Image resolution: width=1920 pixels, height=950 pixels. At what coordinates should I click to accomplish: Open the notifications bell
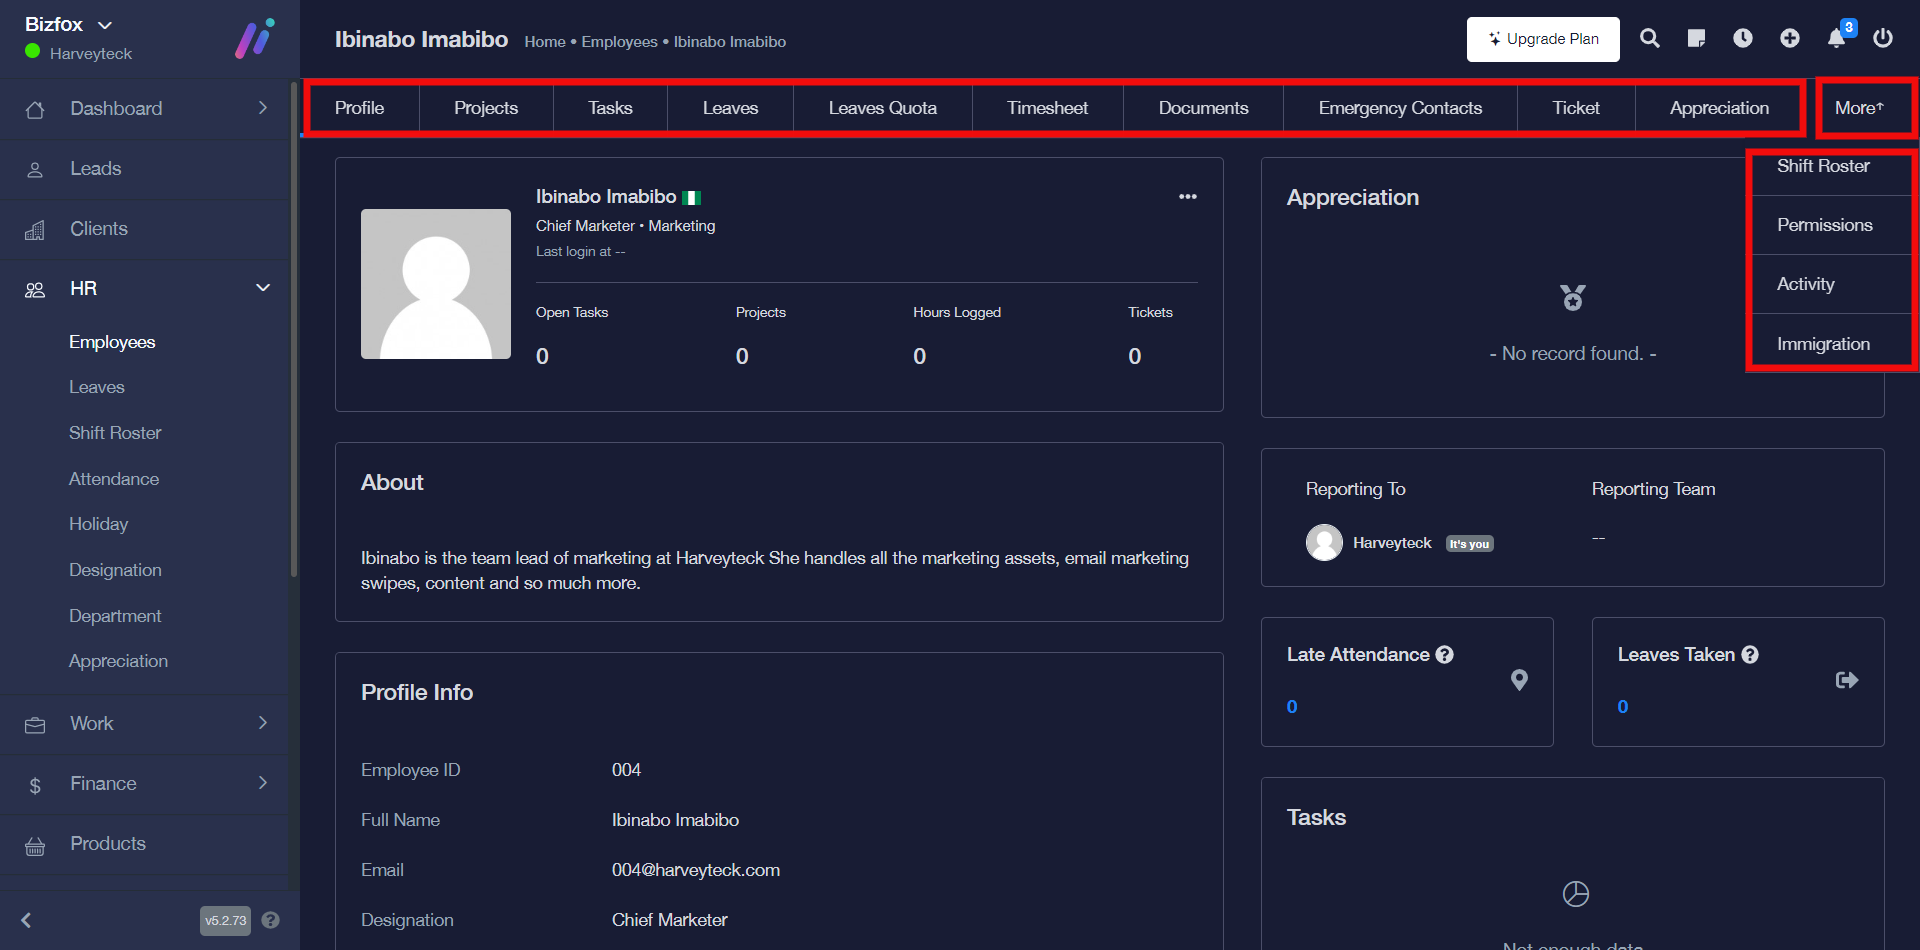pyautogui.click(x=1837, y=39)
